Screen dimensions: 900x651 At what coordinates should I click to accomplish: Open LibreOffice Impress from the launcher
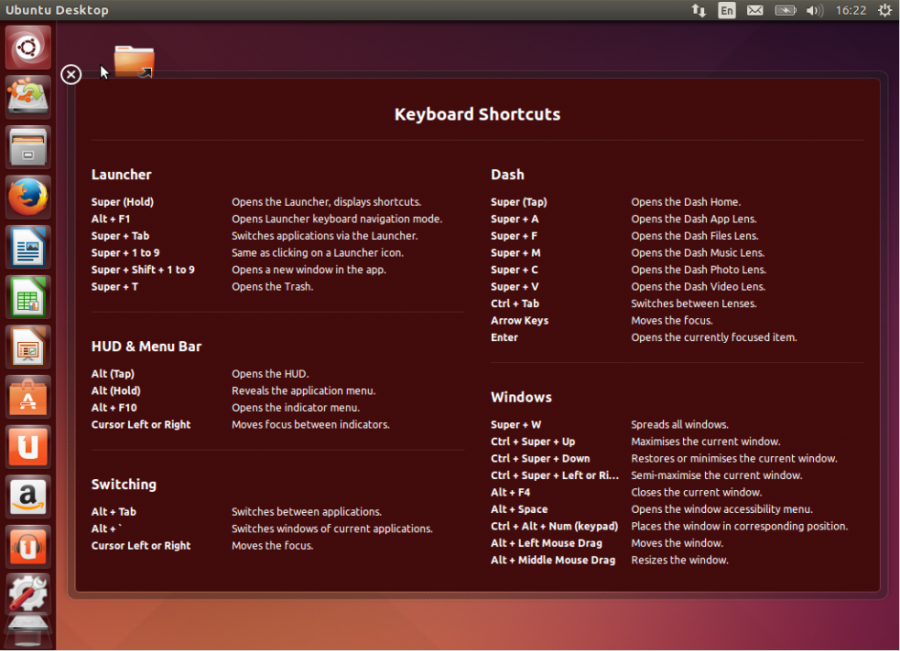coord(27,347)
